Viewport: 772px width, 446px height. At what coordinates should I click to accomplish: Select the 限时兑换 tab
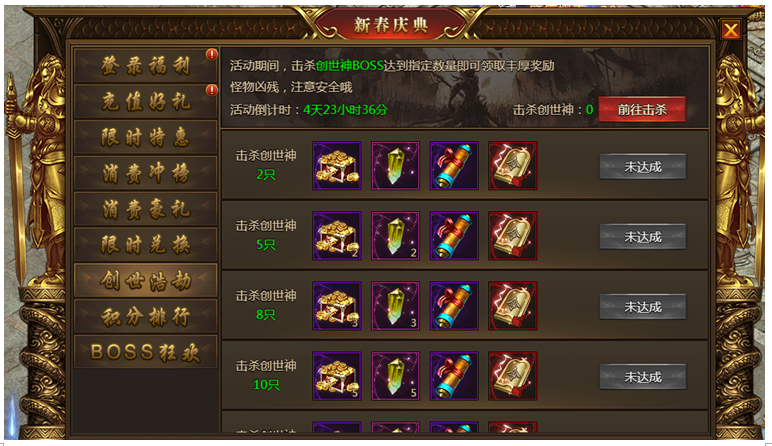[145, 245]
